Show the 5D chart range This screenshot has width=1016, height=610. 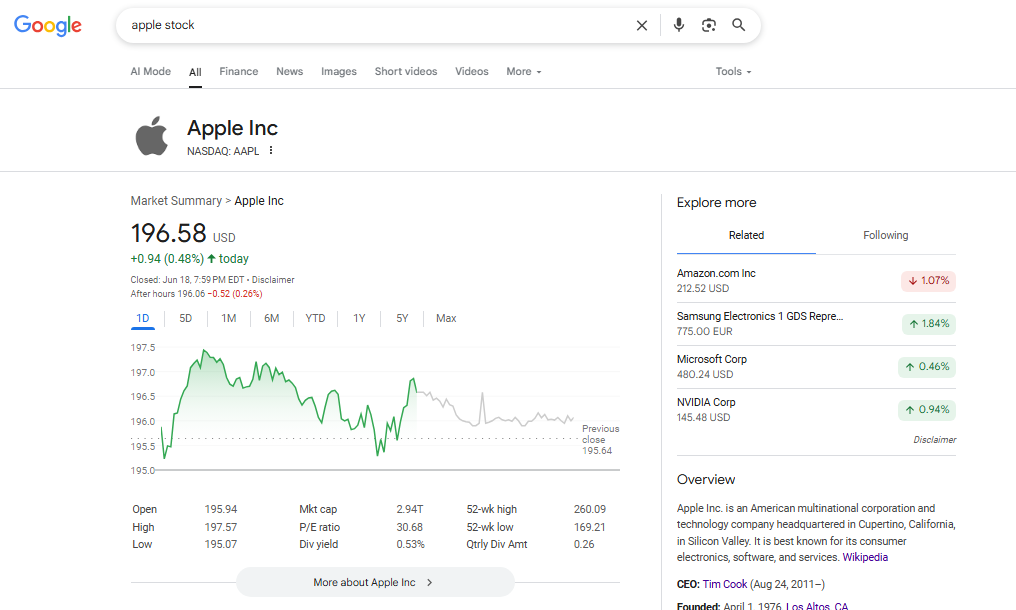pyautogui.click(x=185, y=318)
